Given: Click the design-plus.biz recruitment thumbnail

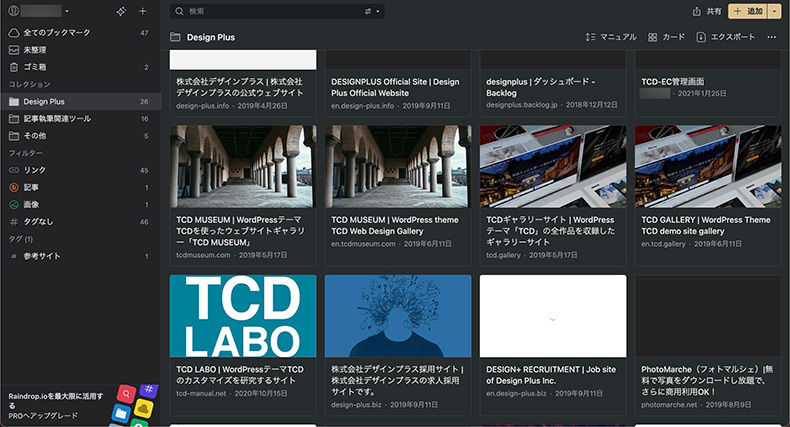Looking at the screenshot, I should pyautogui.click(x=398, y=316).
